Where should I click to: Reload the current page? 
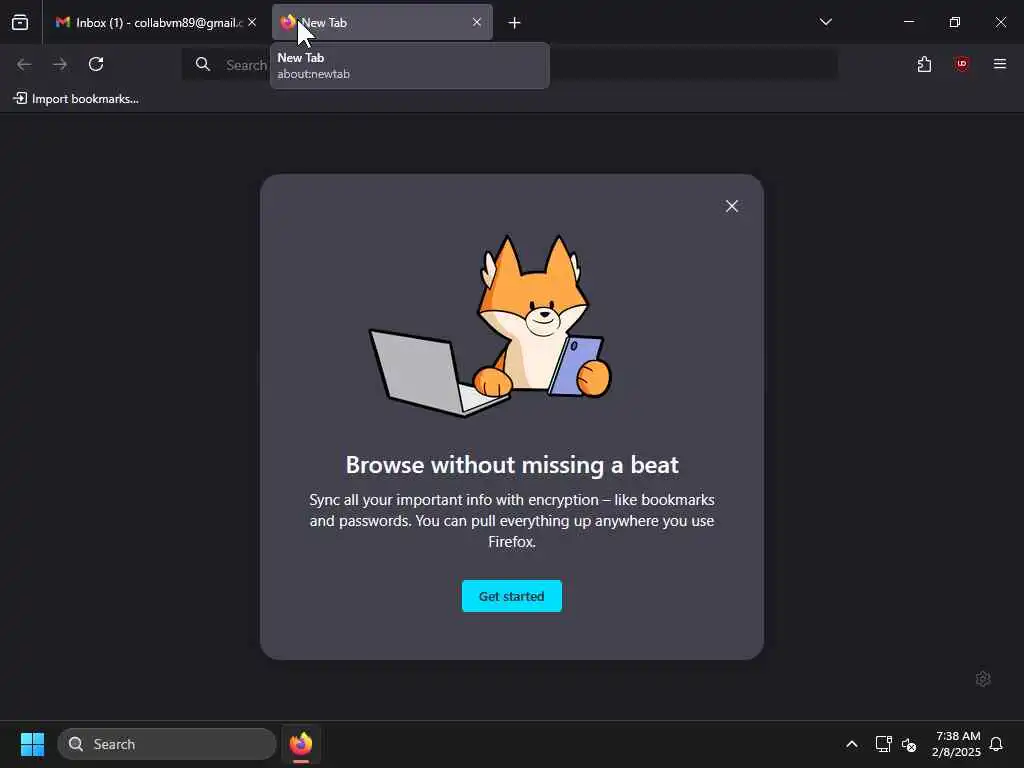[x=96, y=64]
